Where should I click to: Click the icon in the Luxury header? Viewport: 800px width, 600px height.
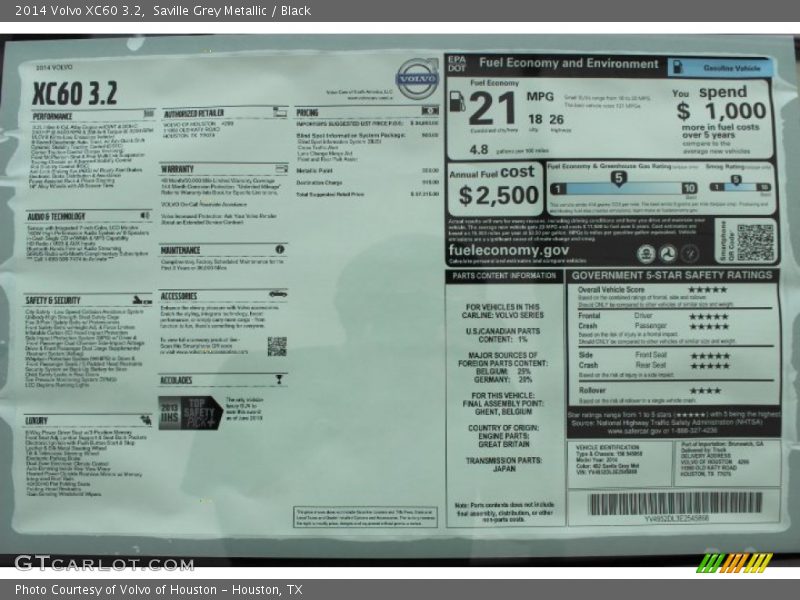click(146, 420)
